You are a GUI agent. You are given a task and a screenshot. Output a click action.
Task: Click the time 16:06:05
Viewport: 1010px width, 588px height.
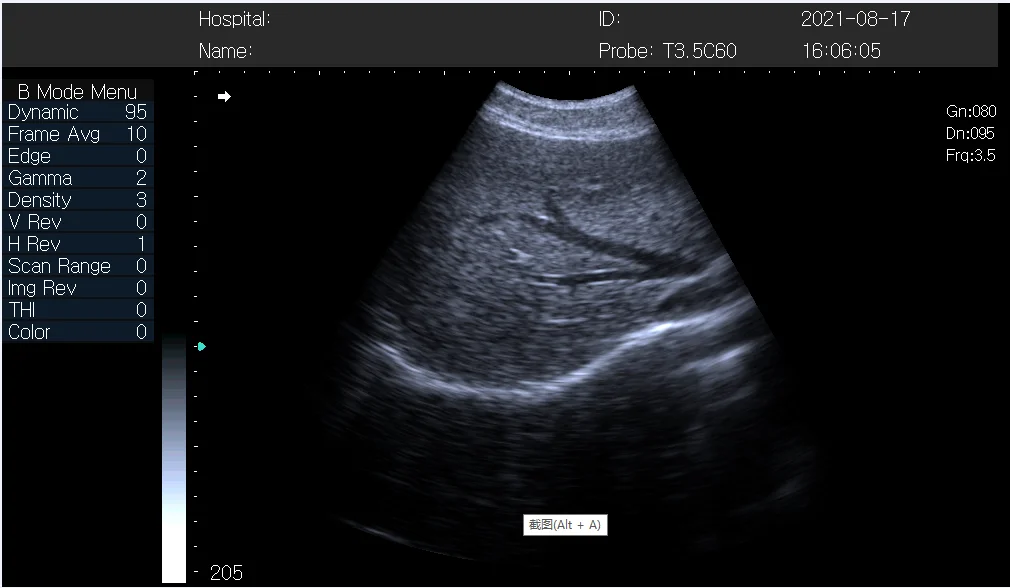pos(841,51)
